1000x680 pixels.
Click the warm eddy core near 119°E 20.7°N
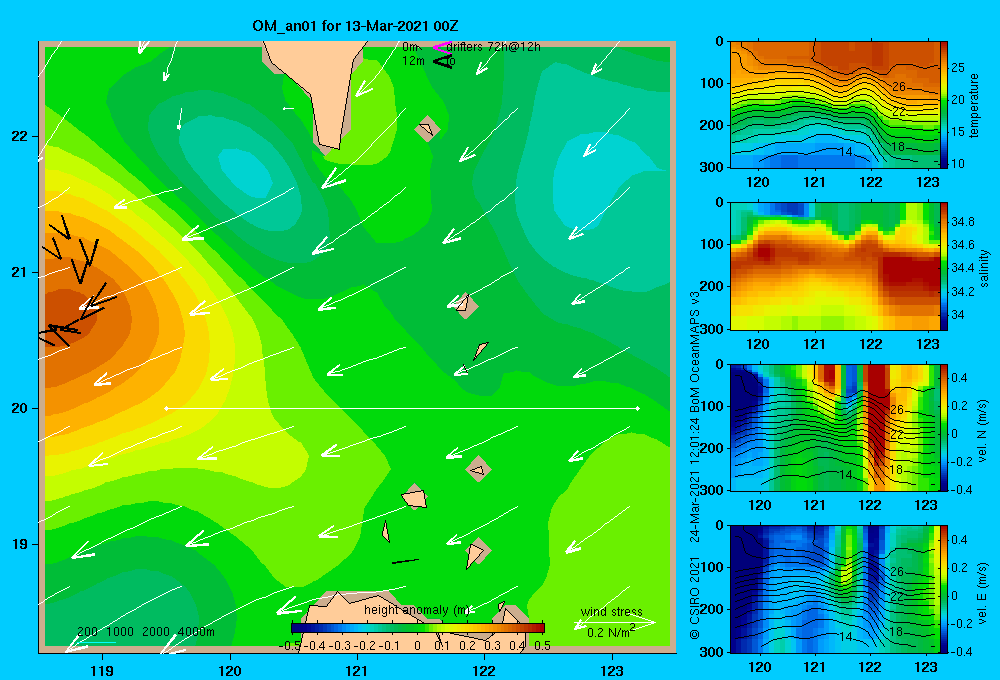click(67, 313)
